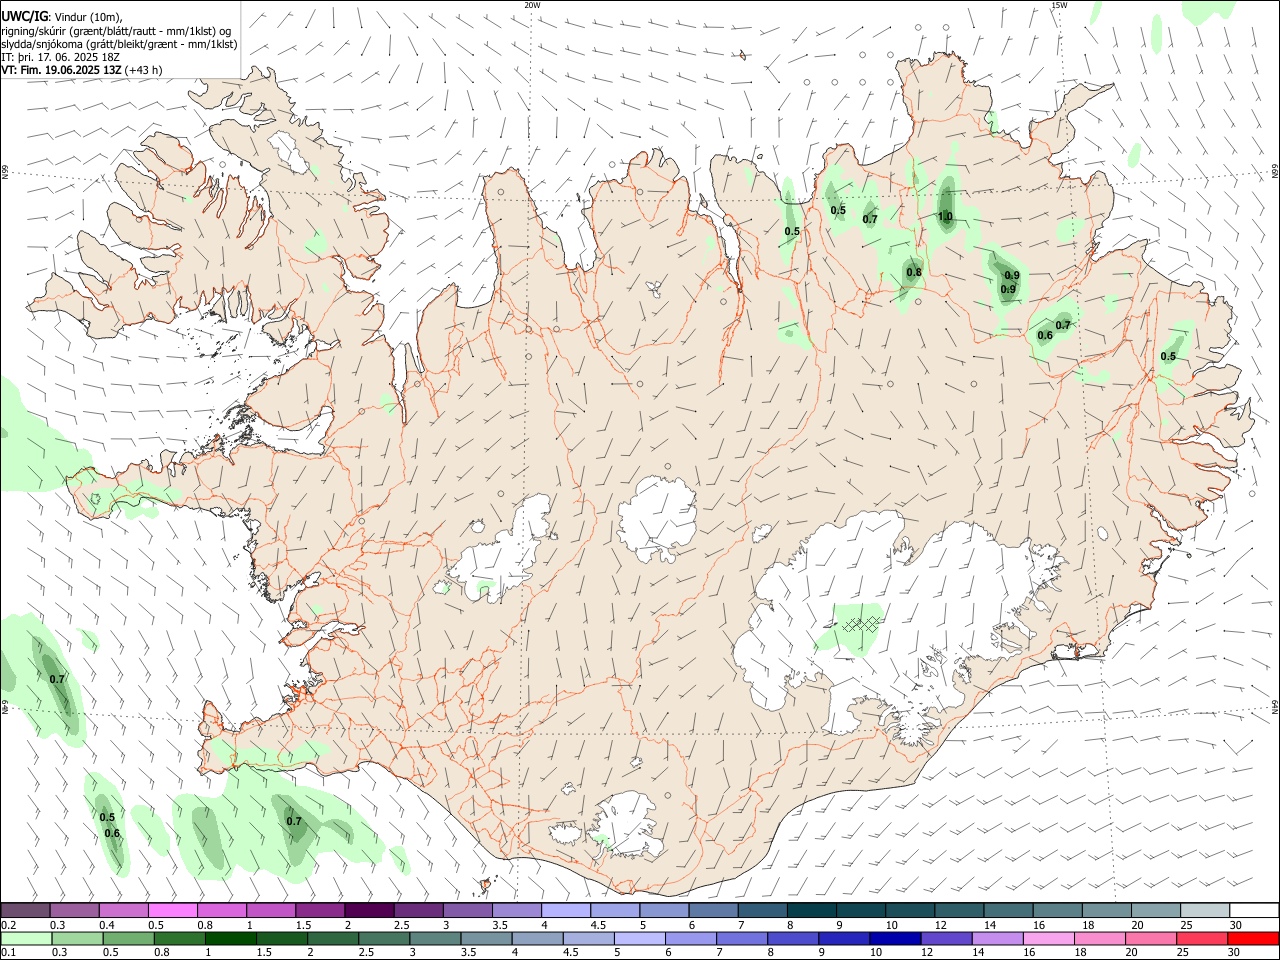The image size is (1280, 960).
Task: Click the '0.6' value beside the eastern '0.7'
Action: (1045, 335)
